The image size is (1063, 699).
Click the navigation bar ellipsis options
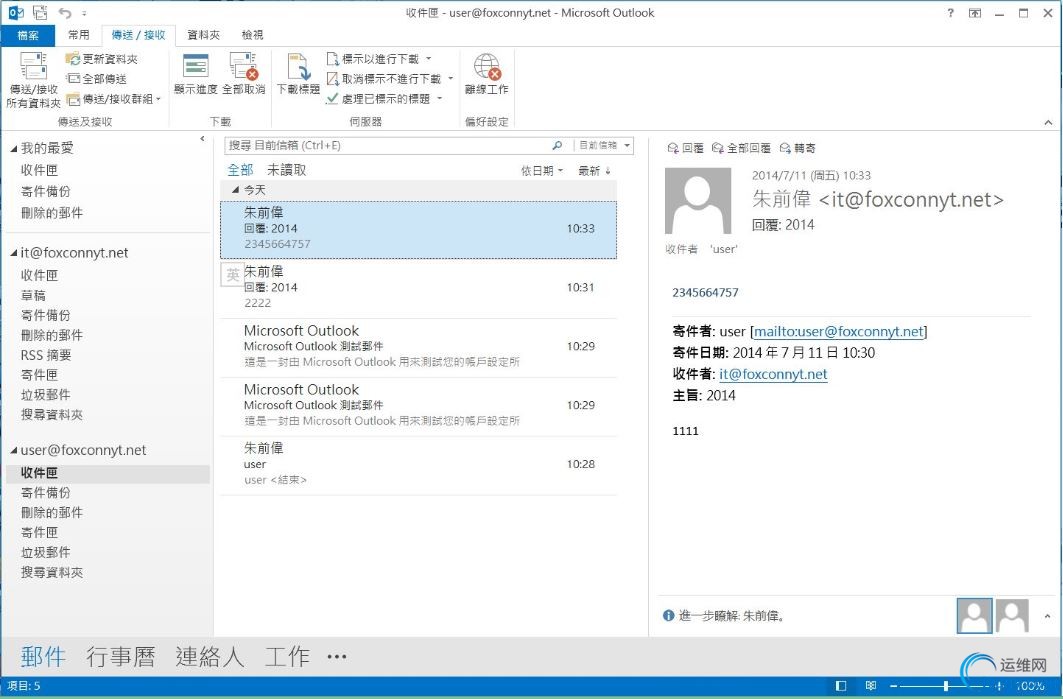pos(337,656)
